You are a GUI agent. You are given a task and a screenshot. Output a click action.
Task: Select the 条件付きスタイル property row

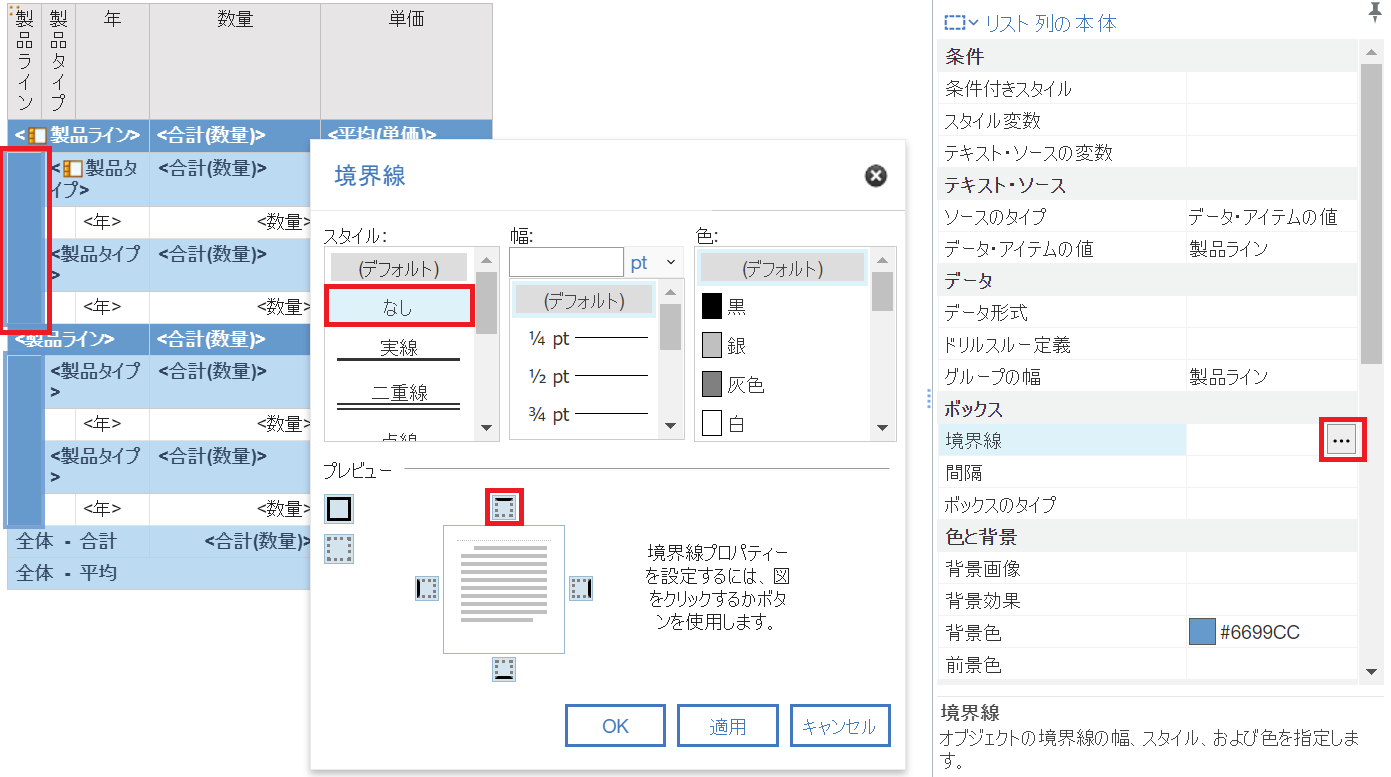(x=1148, y=89)
